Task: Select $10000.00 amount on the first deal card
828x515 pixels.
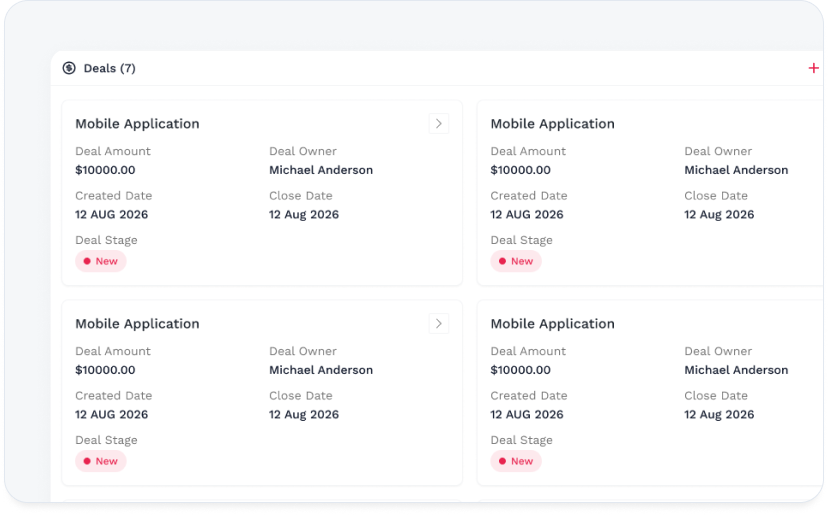Action: [105, 170]
